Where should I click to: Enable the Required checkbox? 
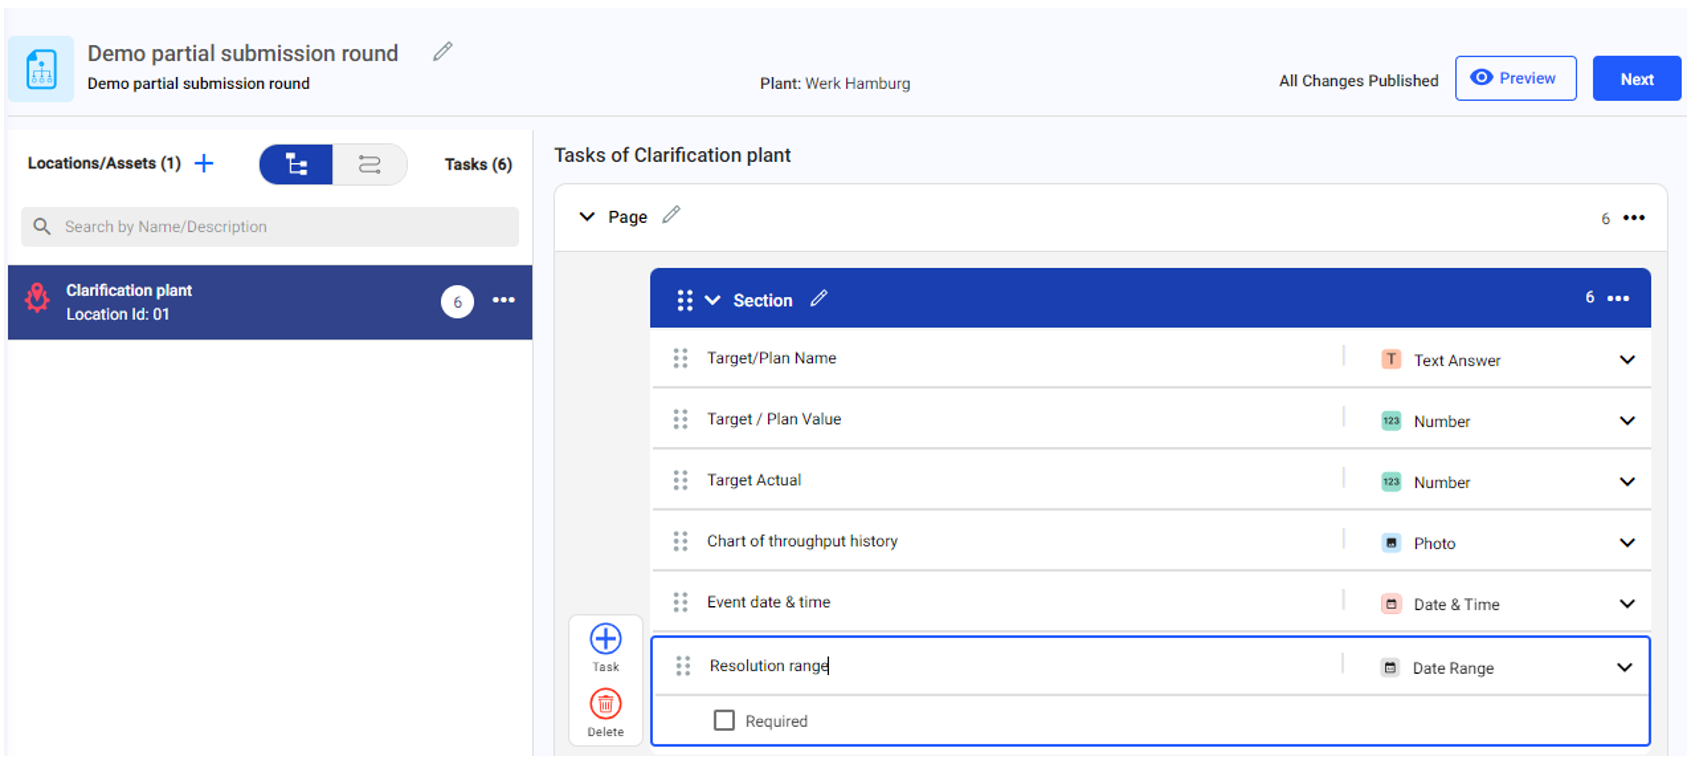pyautogui.click(x=724, y=720)
